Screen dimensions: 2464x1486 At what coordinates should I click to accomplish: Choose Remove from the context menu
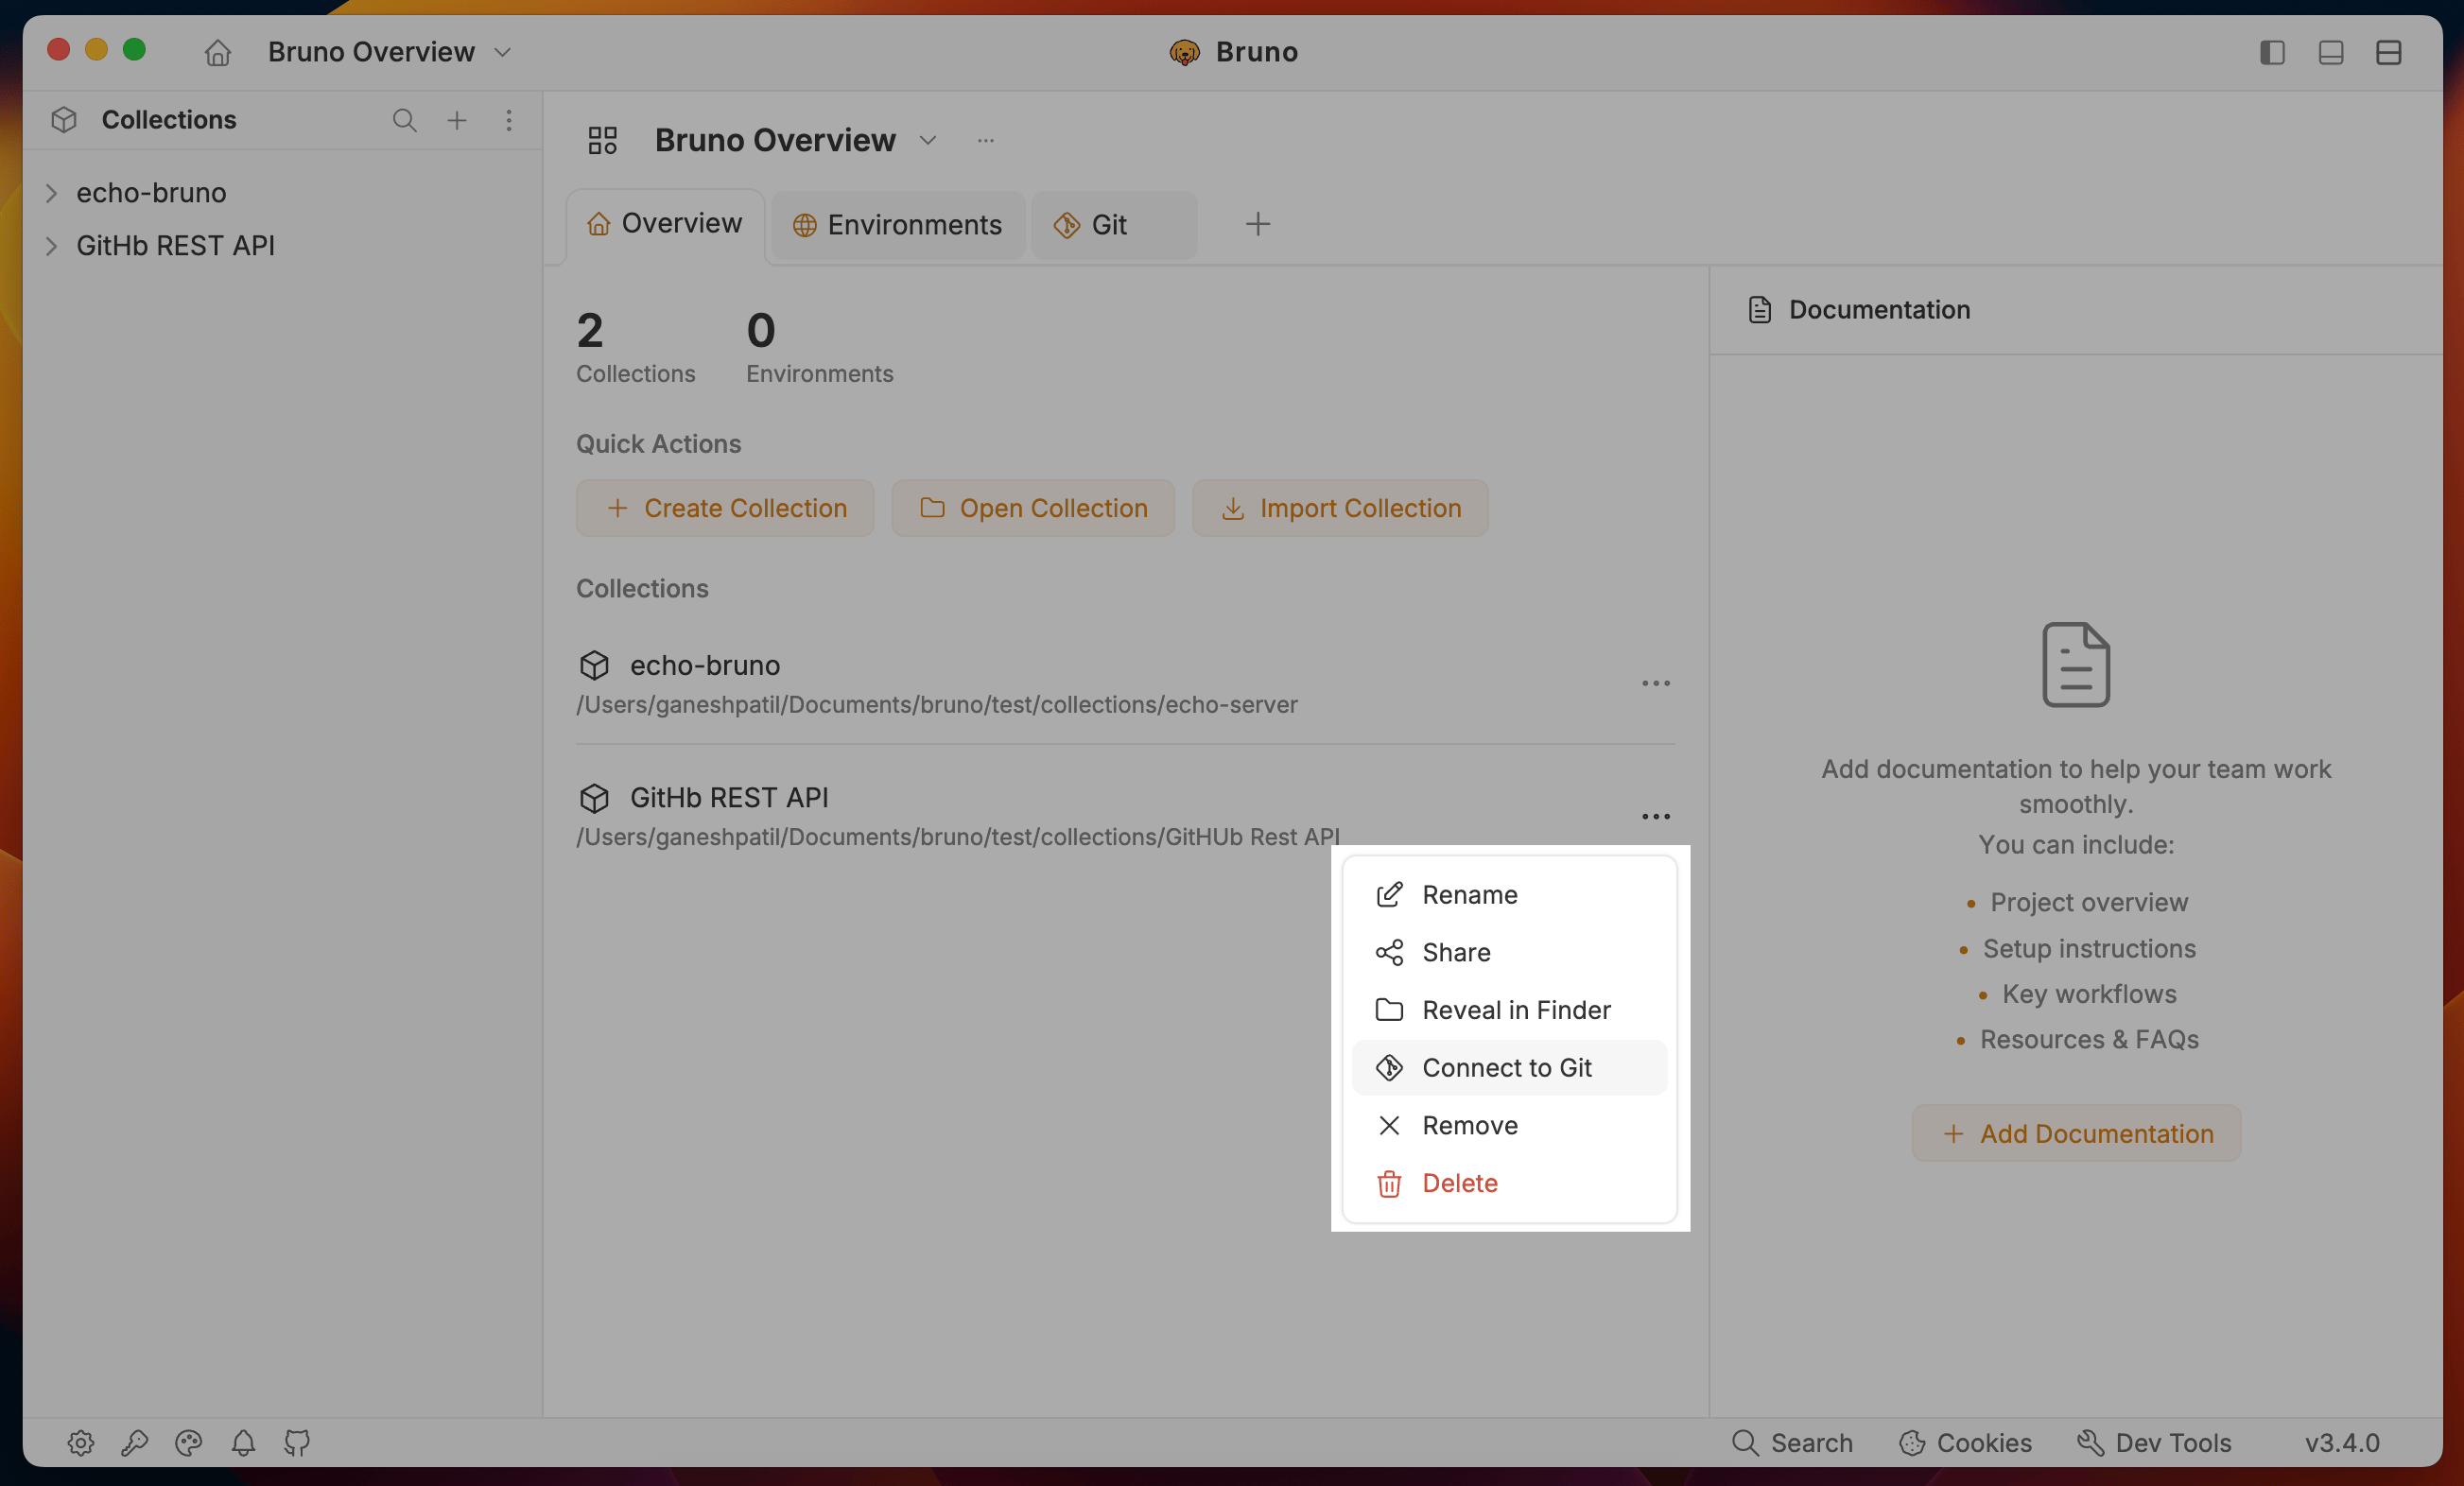tap(1508, 1125)
